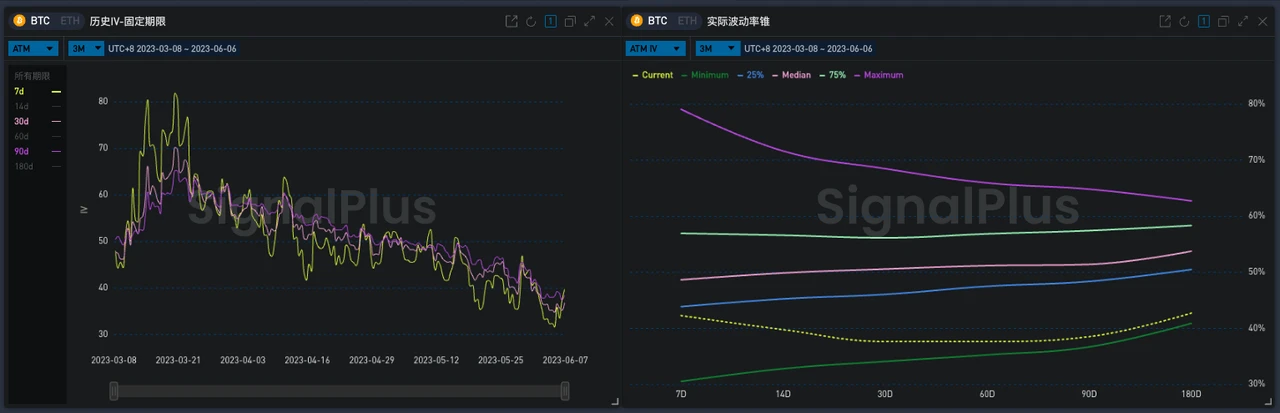Refresh the 历史IV-固定期限 chart
Image resolution: width=1280 pixels, height=413 pixels.
coord(530,21)
